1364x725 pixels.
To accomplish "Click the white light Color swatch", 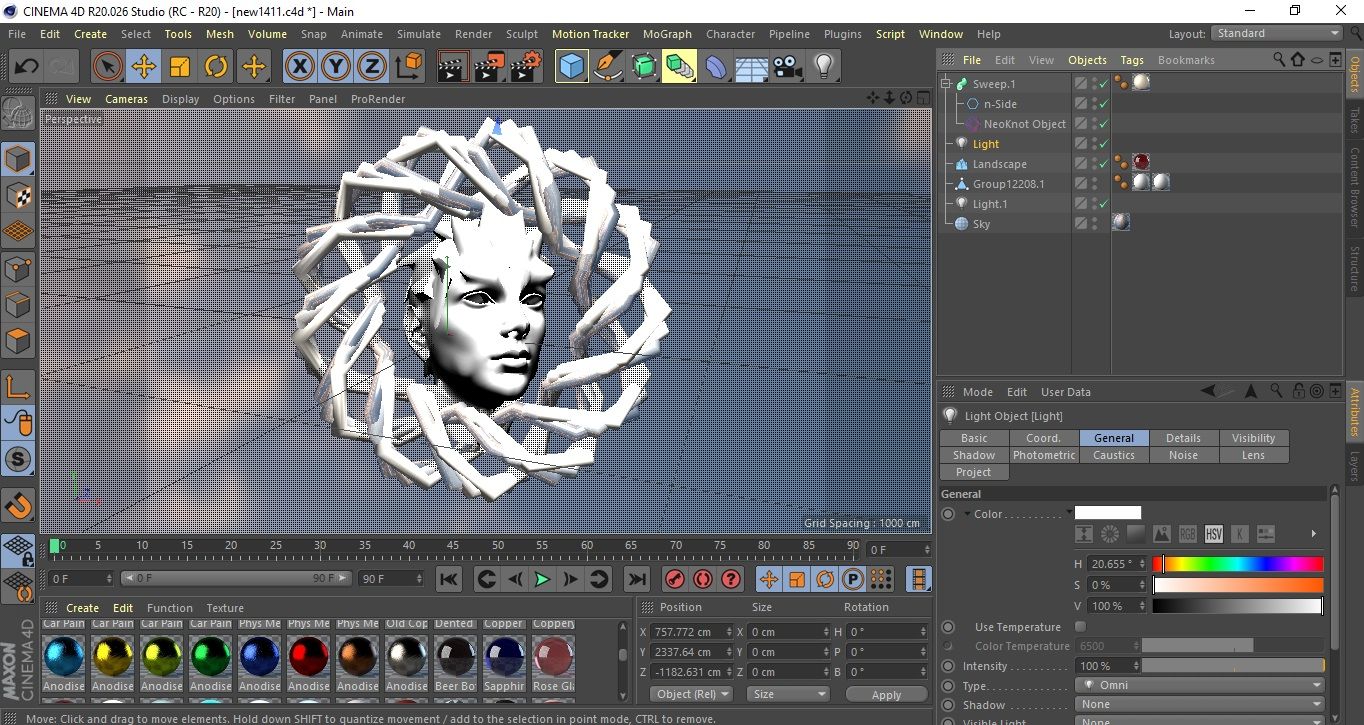I will (1107, 513).
